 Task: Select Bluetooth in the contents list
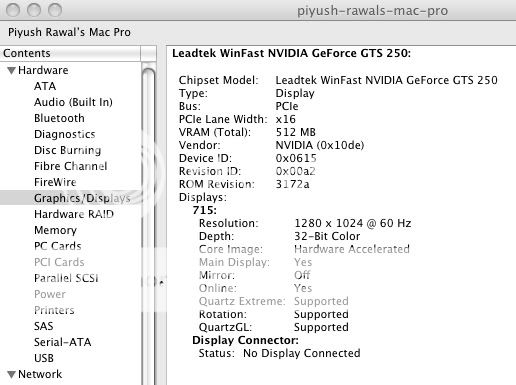point(59,118)
